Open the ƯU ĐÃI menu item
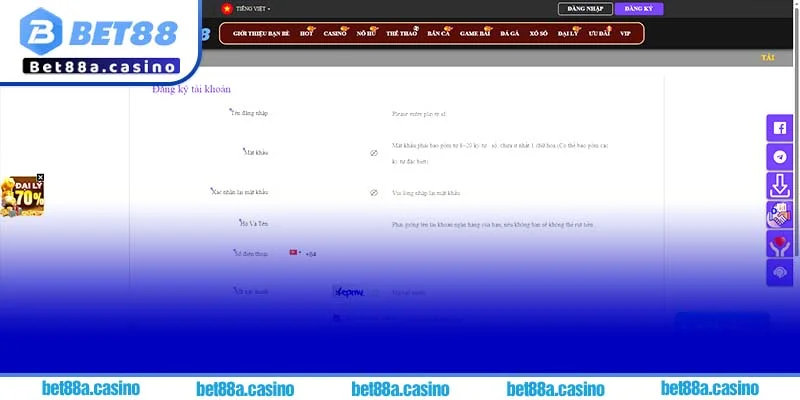This screenshot has width=800, height=400. [x=599, y=34]
